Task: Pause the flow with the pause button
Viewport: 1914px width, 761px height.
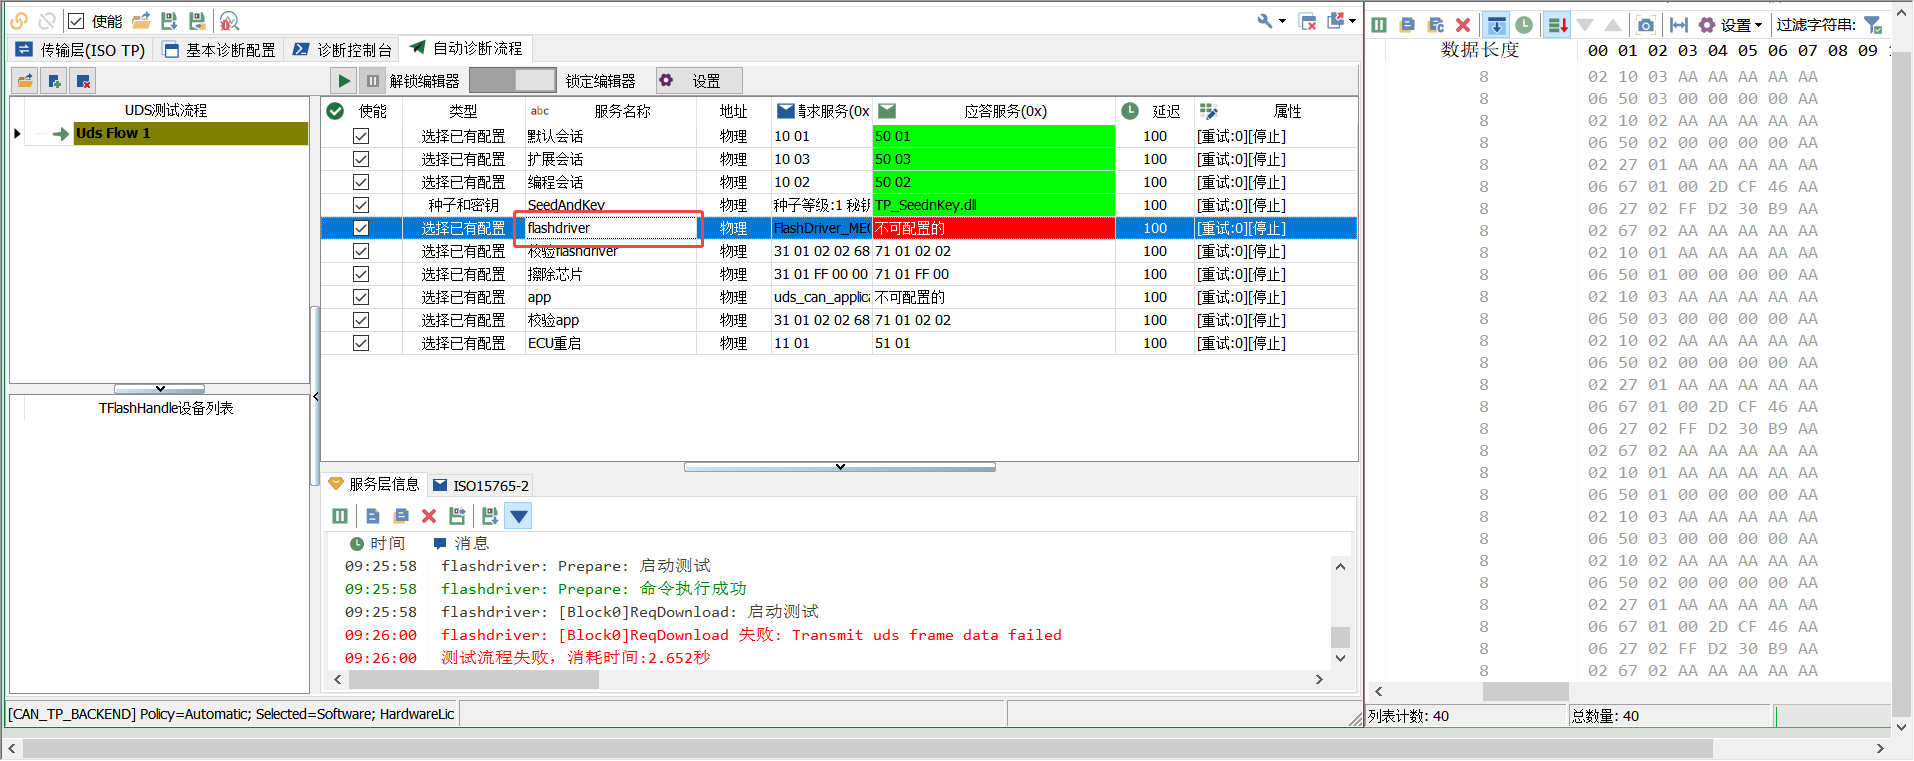Action: click(x=373, y=81)
